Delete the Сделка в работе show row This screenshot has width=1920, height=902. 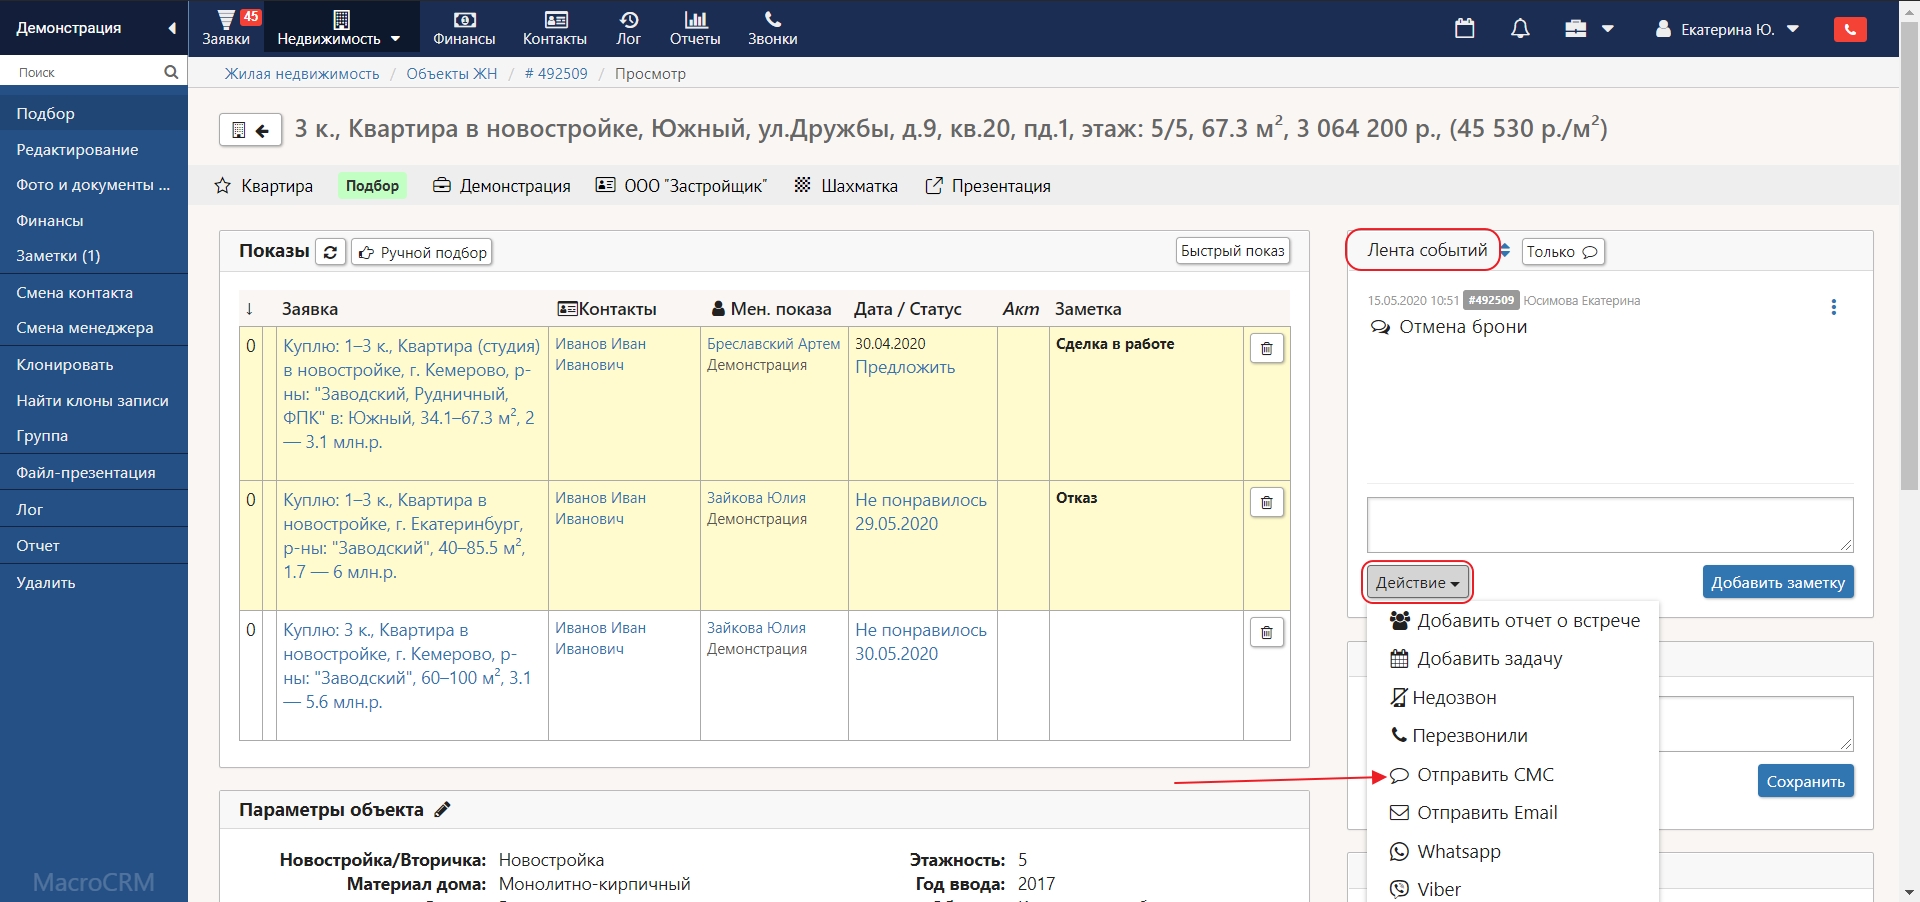1267,348
